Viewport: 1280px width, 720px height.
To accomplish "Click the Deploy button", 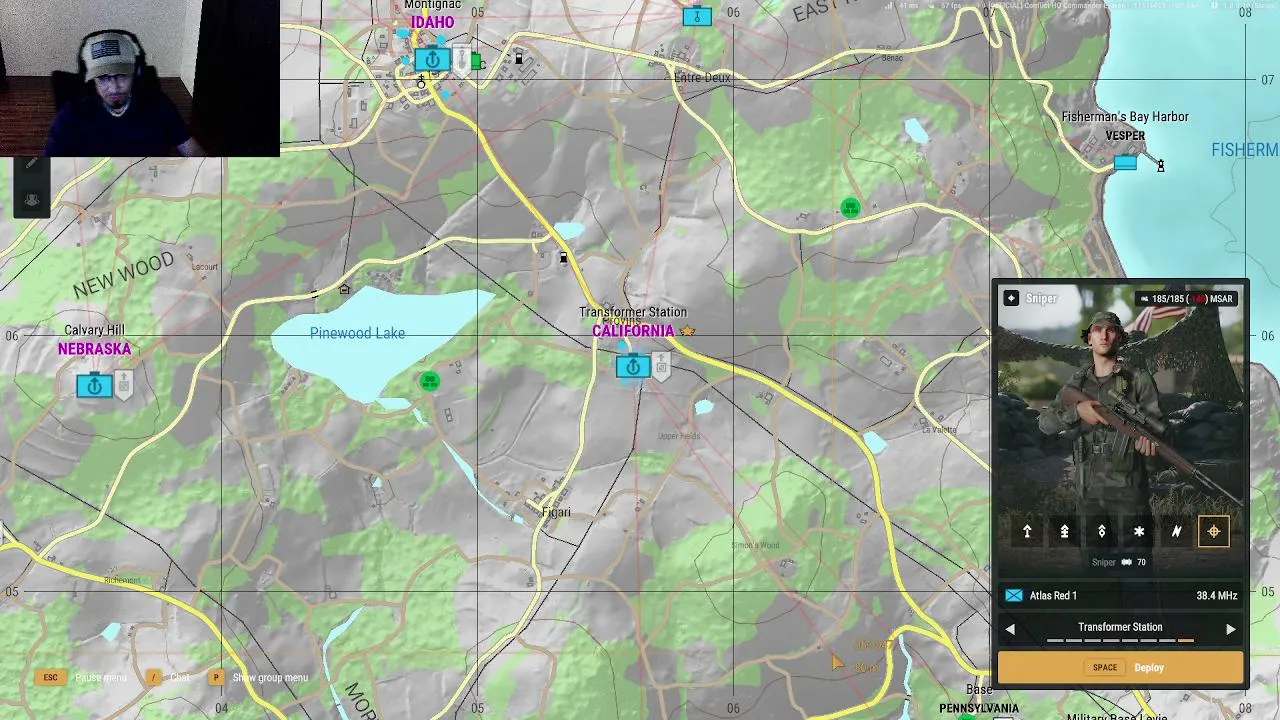I will [1120, 668].
